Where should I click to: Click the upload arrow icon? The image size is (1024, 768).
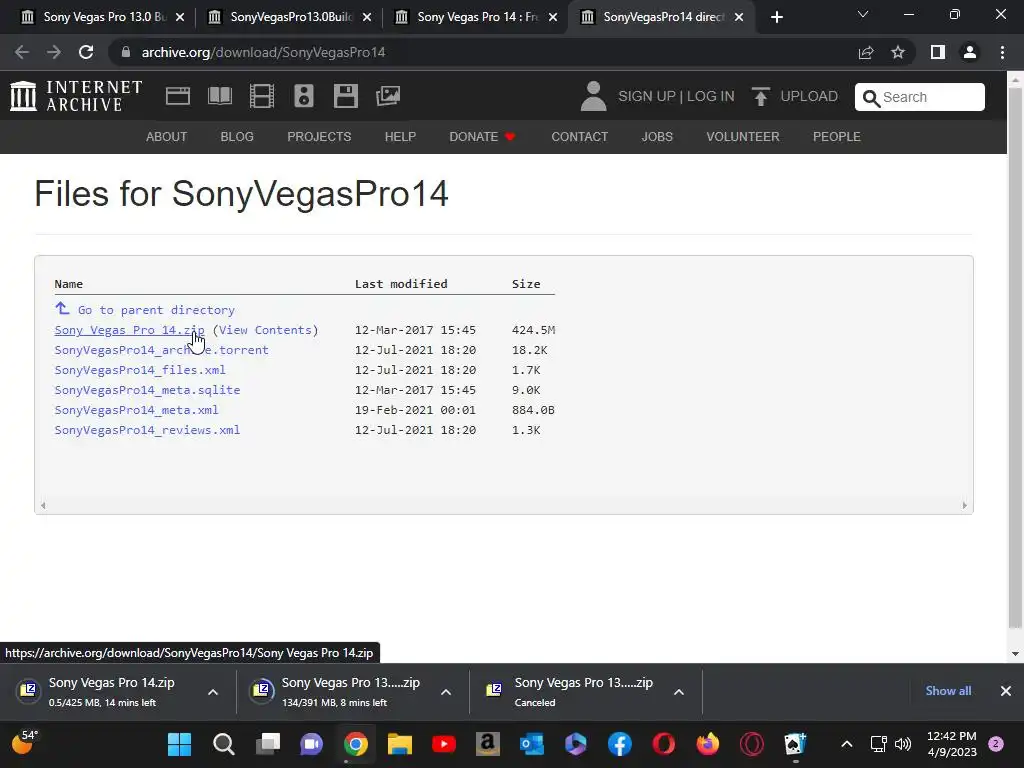click(760, 97)
